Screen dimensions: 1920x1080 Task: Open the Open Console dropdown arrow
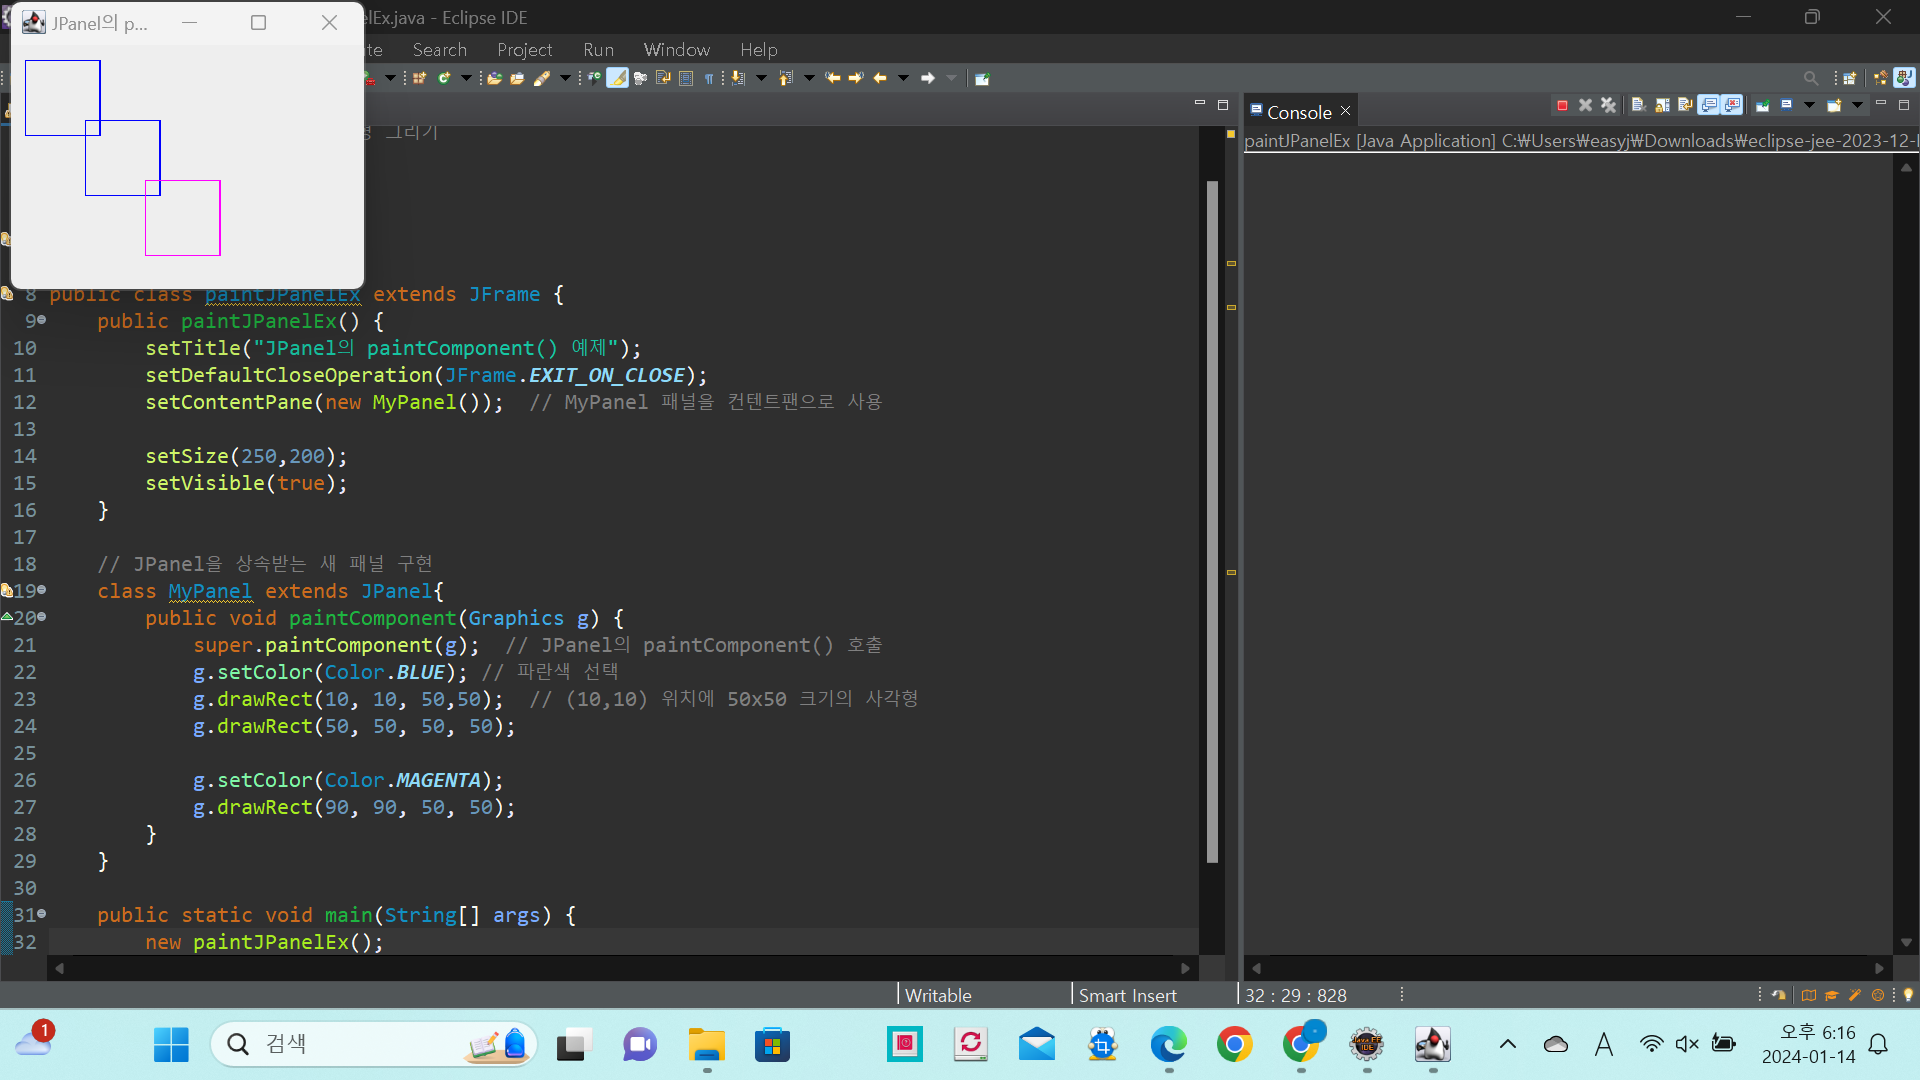[1857, 105]
